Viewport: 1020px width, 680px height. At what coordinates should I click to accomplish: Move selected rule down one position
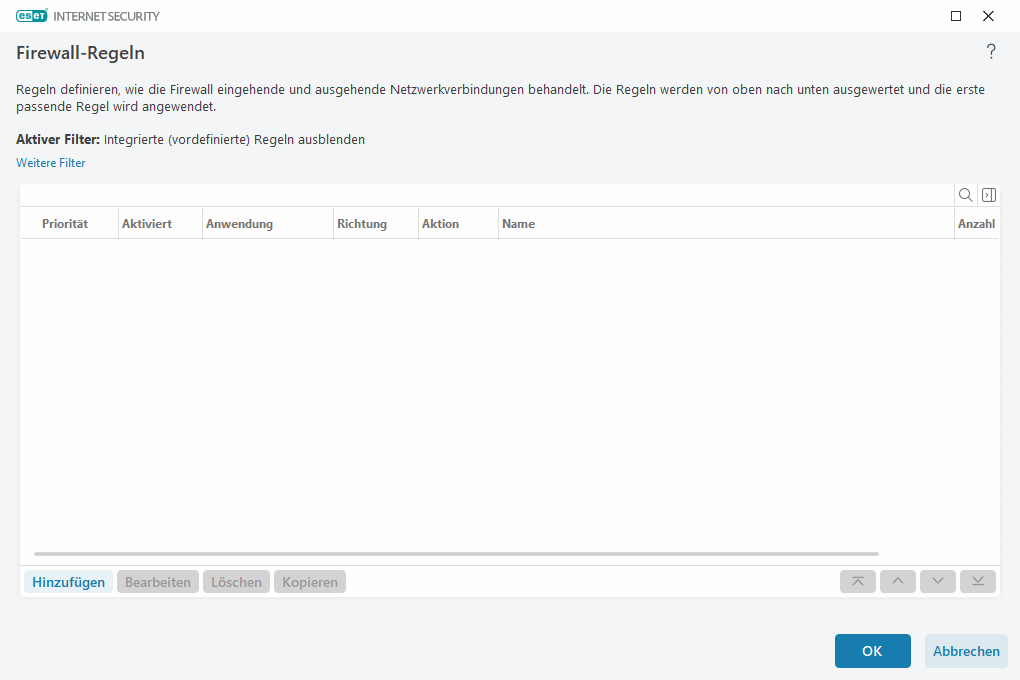(x=937, y=581)
